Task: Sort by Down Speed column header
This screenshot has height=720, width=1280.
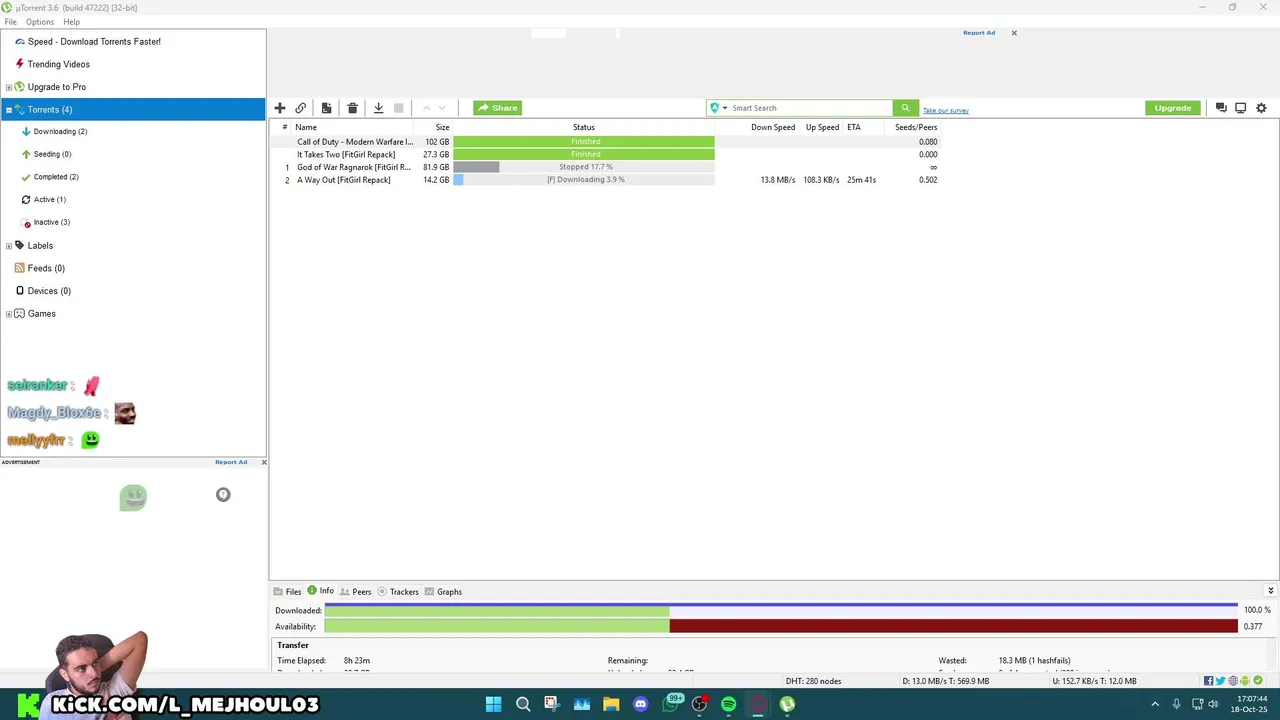Action: [x=773, y=127]
